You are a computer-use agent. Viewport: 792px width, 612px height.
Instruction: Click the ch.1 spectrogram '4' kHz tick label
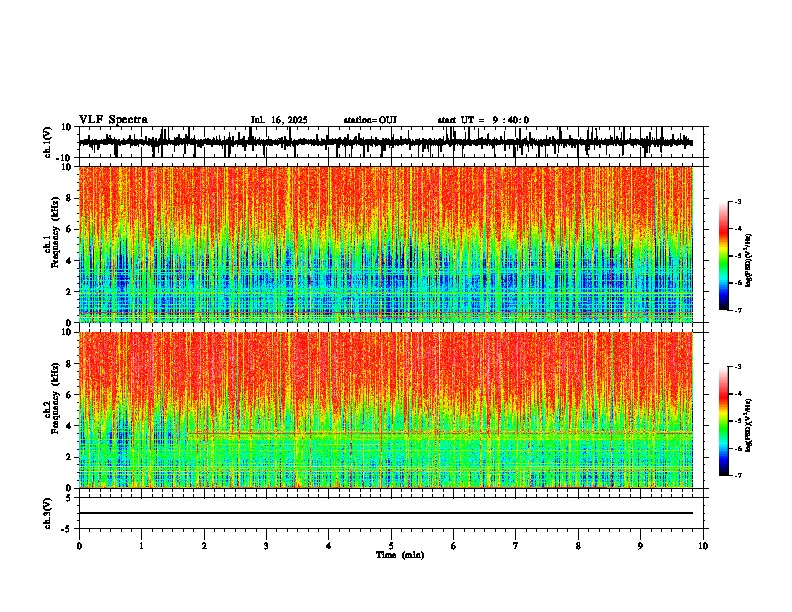coord(69,261)
